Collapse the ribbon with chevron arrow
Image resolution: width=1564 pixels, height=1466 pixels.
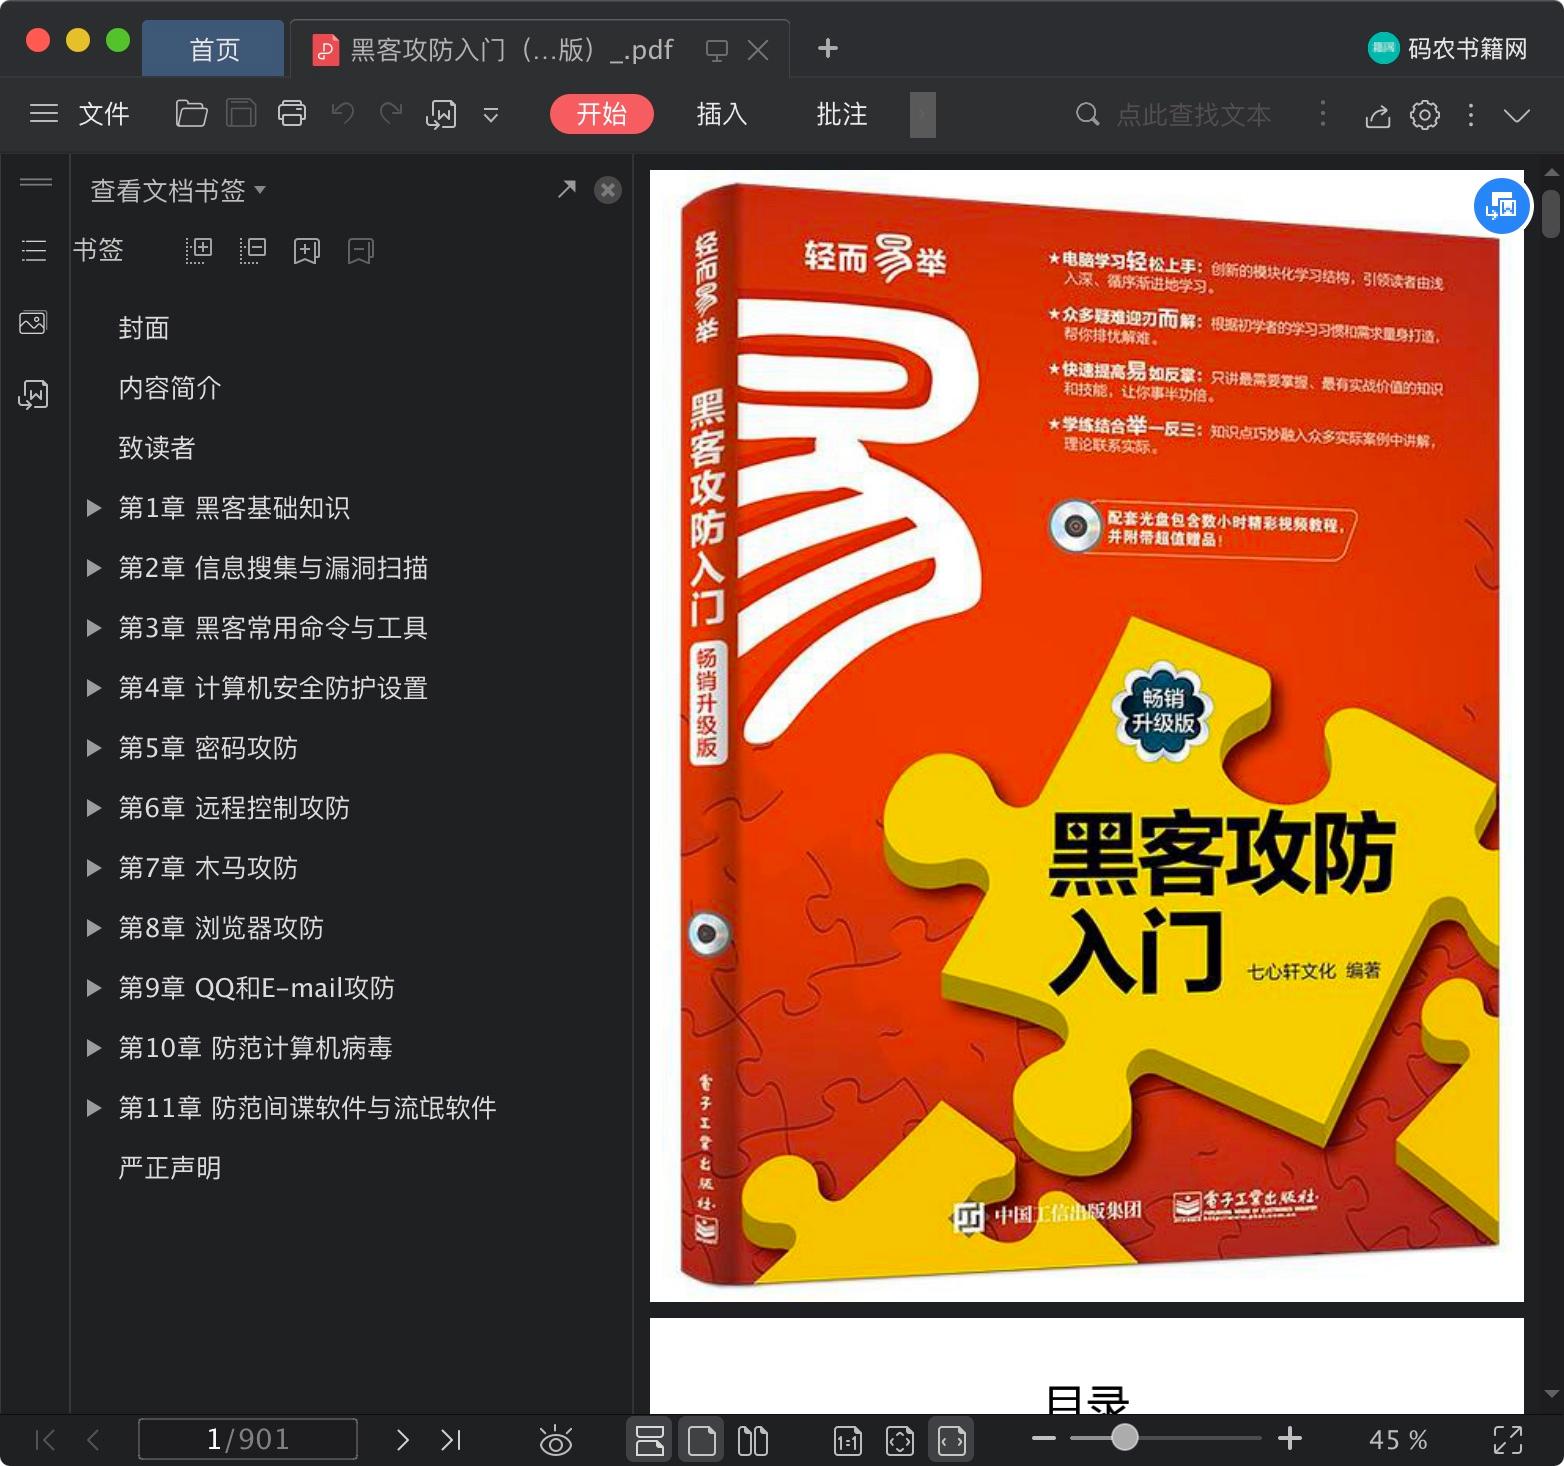click(1517, 116)
